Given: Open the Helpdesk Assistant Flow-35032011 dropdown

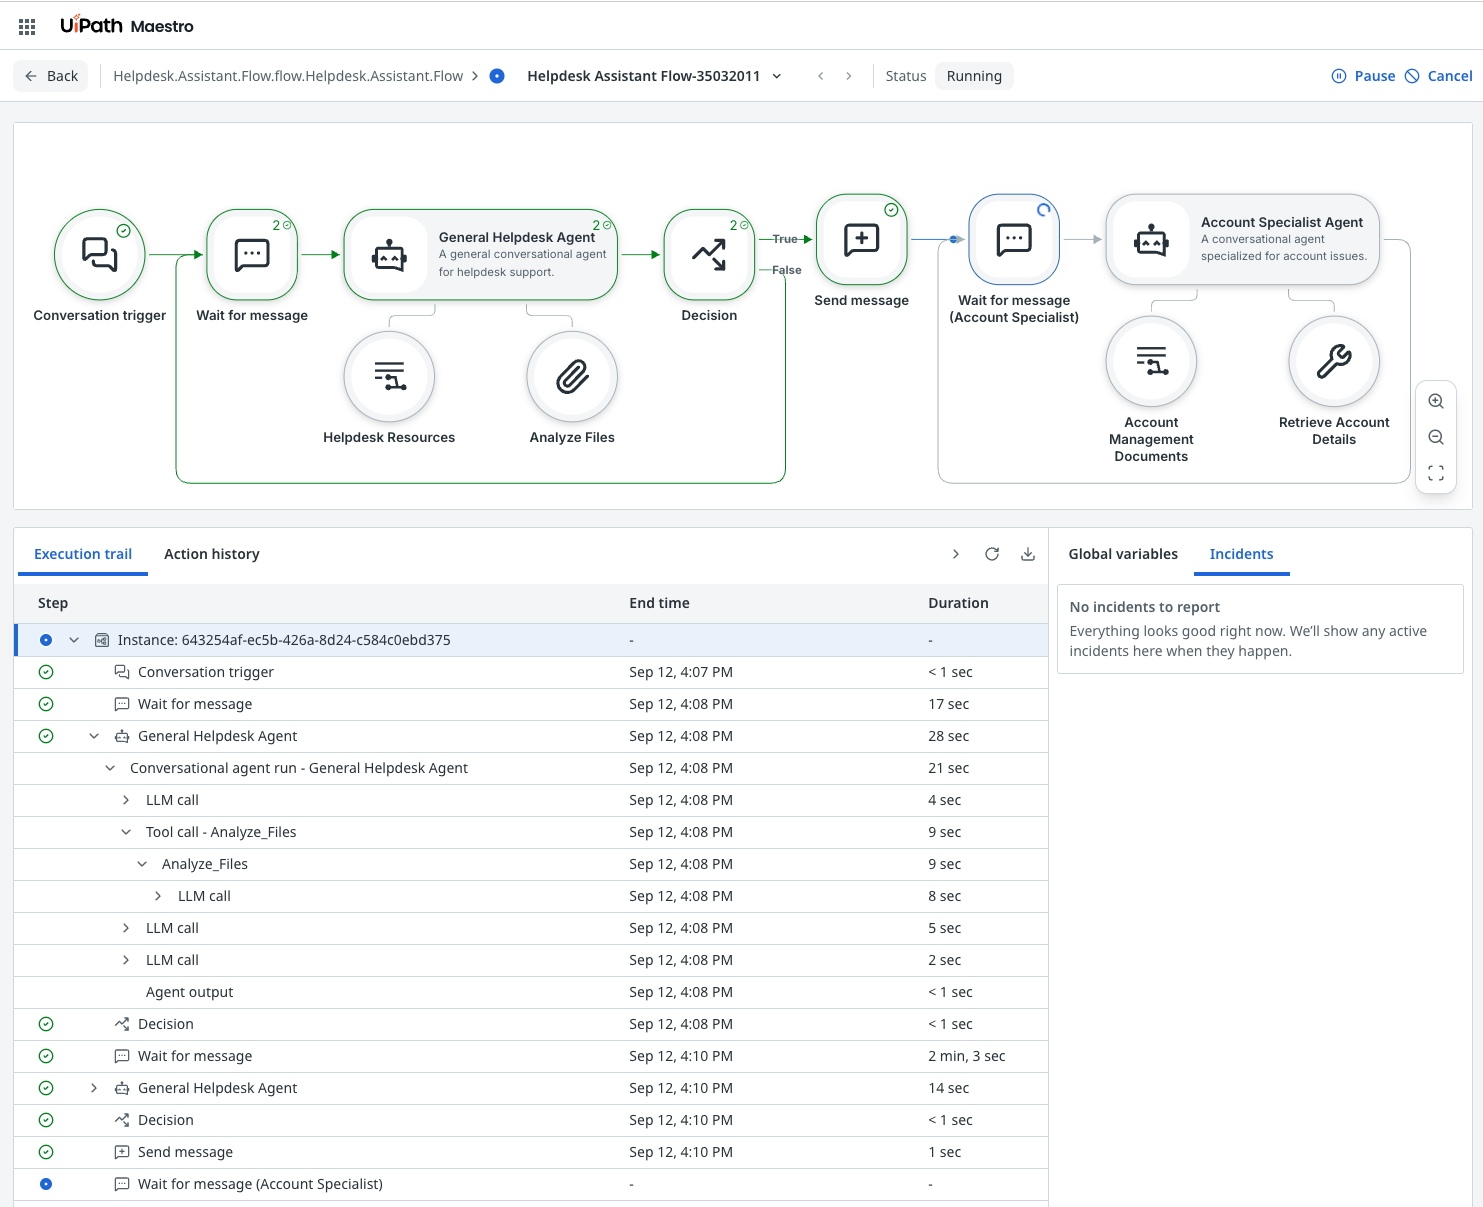Looking at the screenshot, I should click(x=776, y=76).
